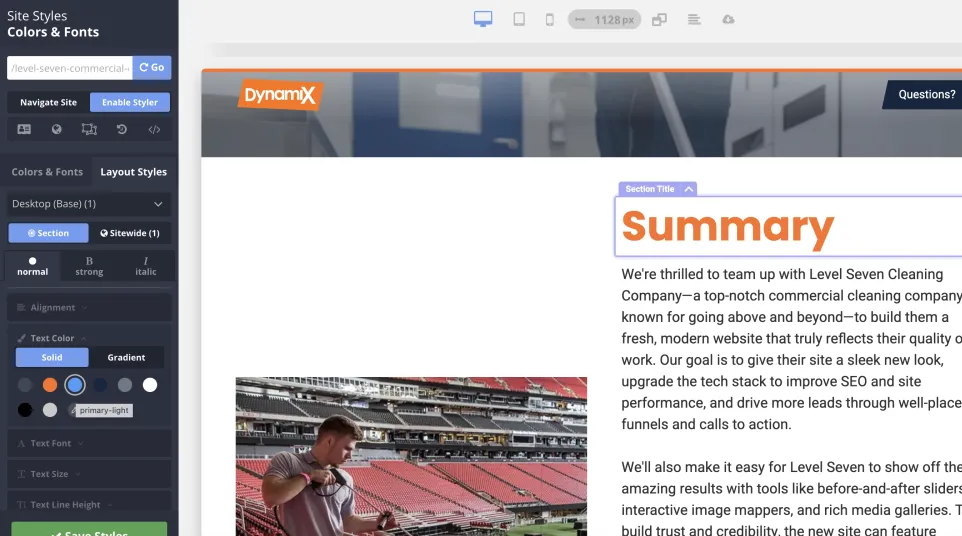Switch to Navigate Site mode
962x536 pixels.
pyautogui.click(x=48, y=102)
